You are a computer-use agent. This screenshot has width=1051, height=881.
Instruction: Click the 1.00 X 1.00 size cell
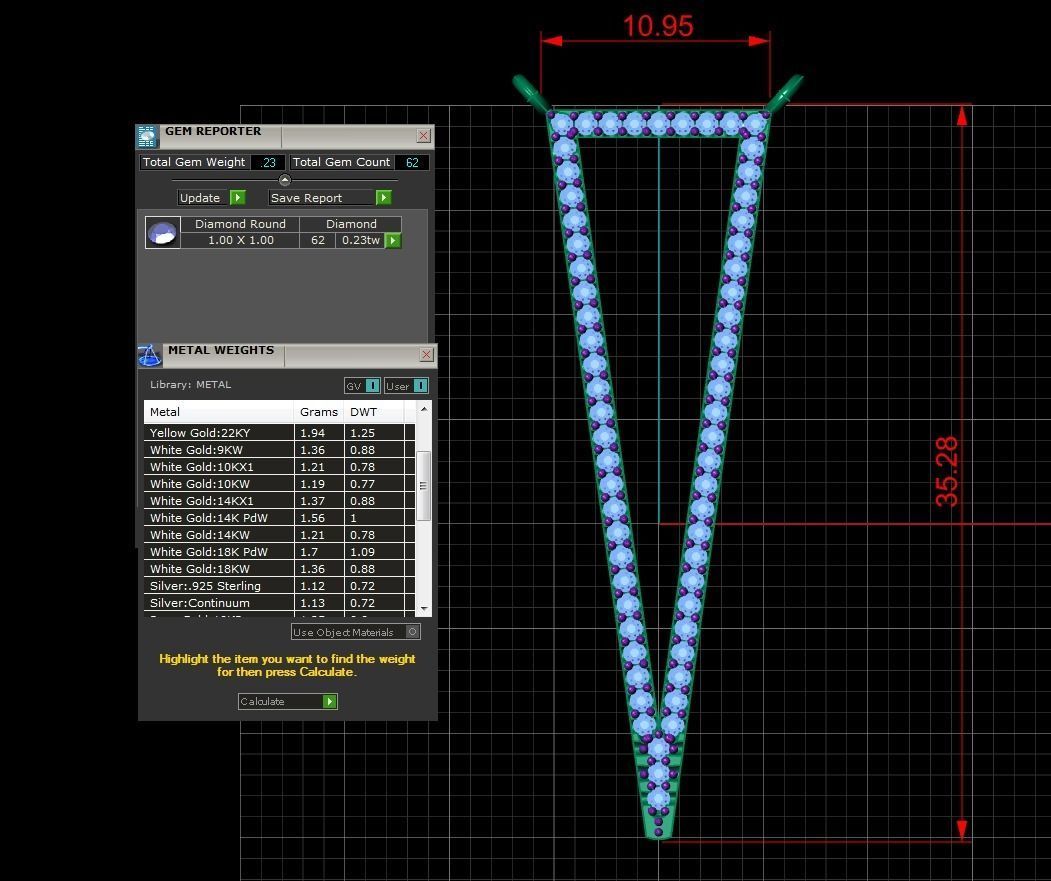241,240
